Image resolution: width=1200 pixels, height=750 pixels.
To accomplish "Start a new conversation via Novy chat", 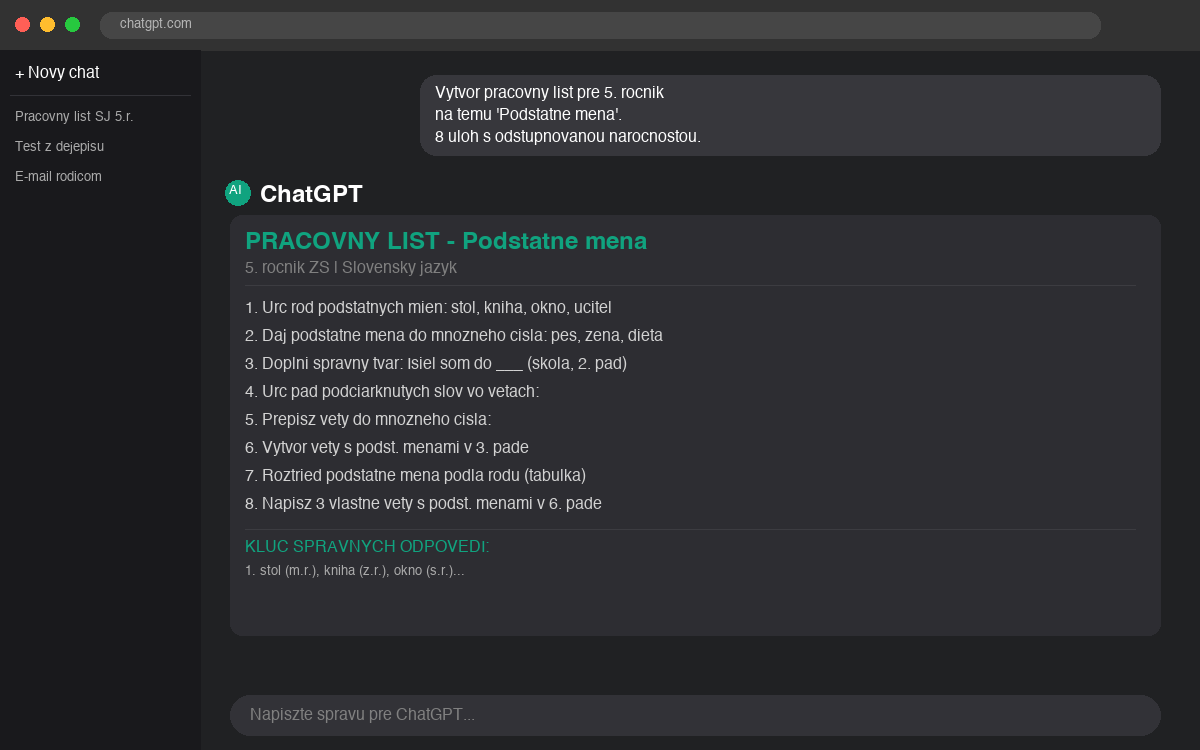I will pos(57,72).
